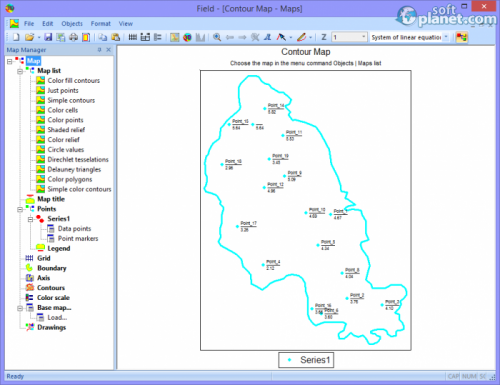Click the Open folder toolbar icon
This screenshot has height=385, width=500.
pos(29,37)
